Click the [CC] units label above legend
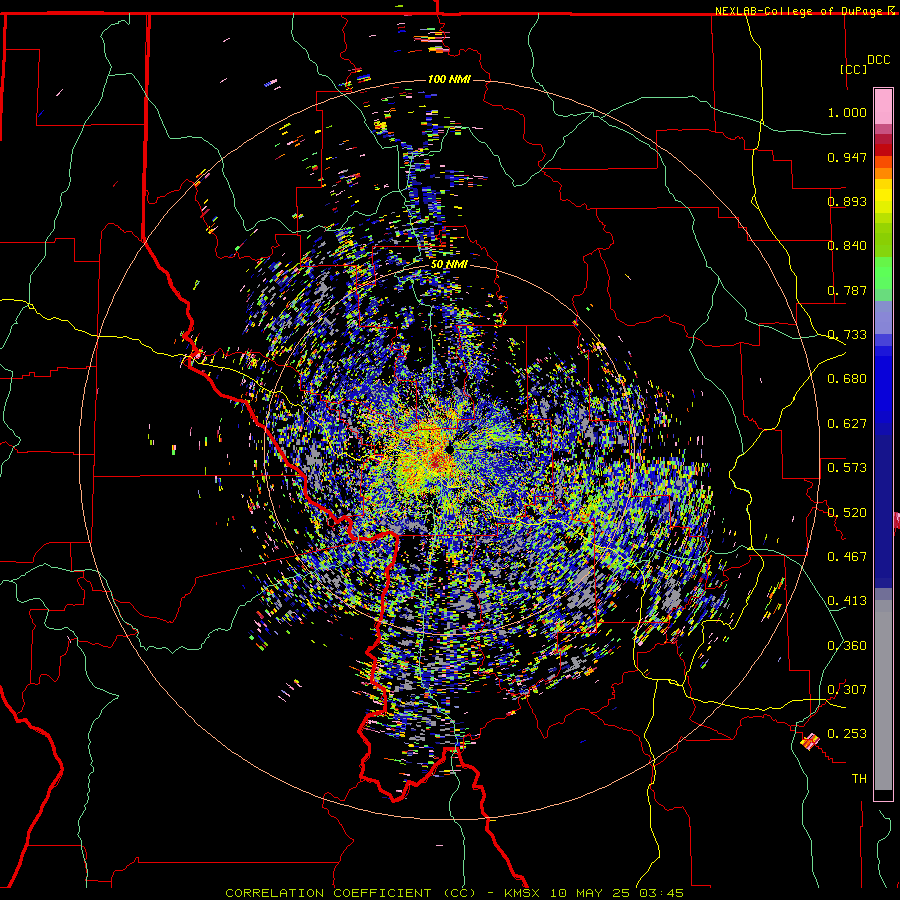Viewport: 900px width, 900px height. [853, 69]
